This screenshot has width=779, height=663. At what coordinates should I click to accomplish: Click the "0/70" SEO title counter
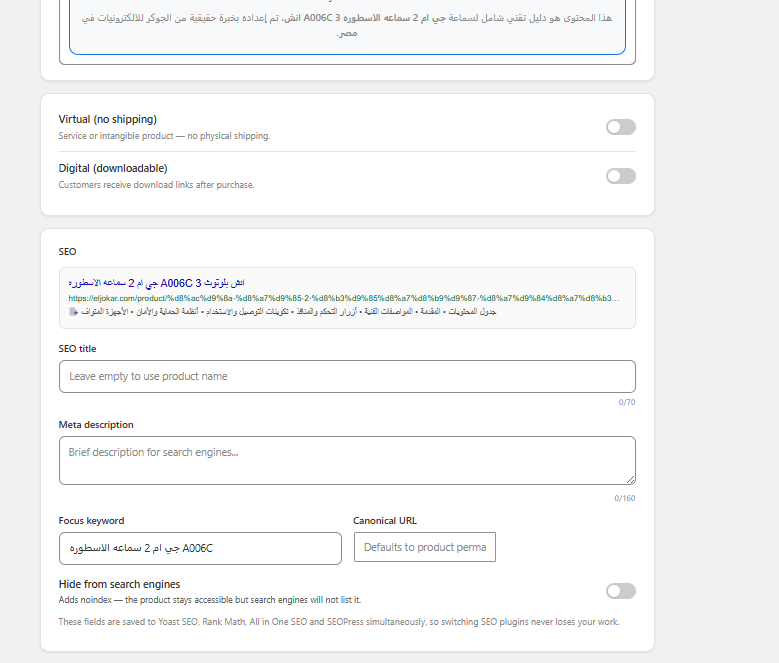point(626,402)
